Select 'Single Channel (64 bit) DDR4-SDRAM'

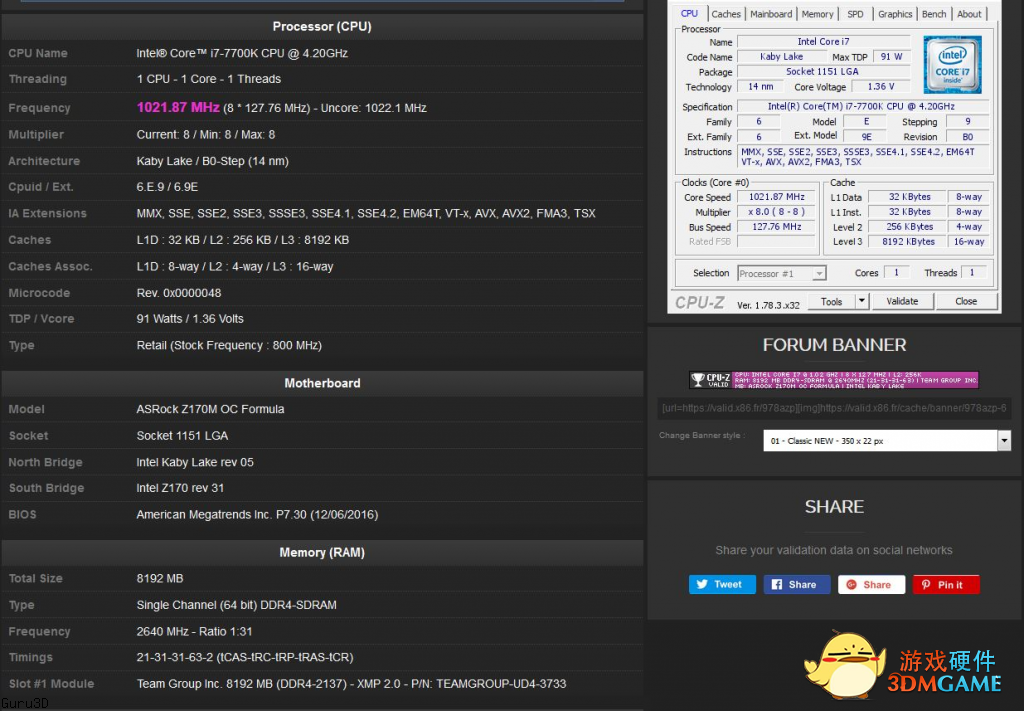click(236, 605)
